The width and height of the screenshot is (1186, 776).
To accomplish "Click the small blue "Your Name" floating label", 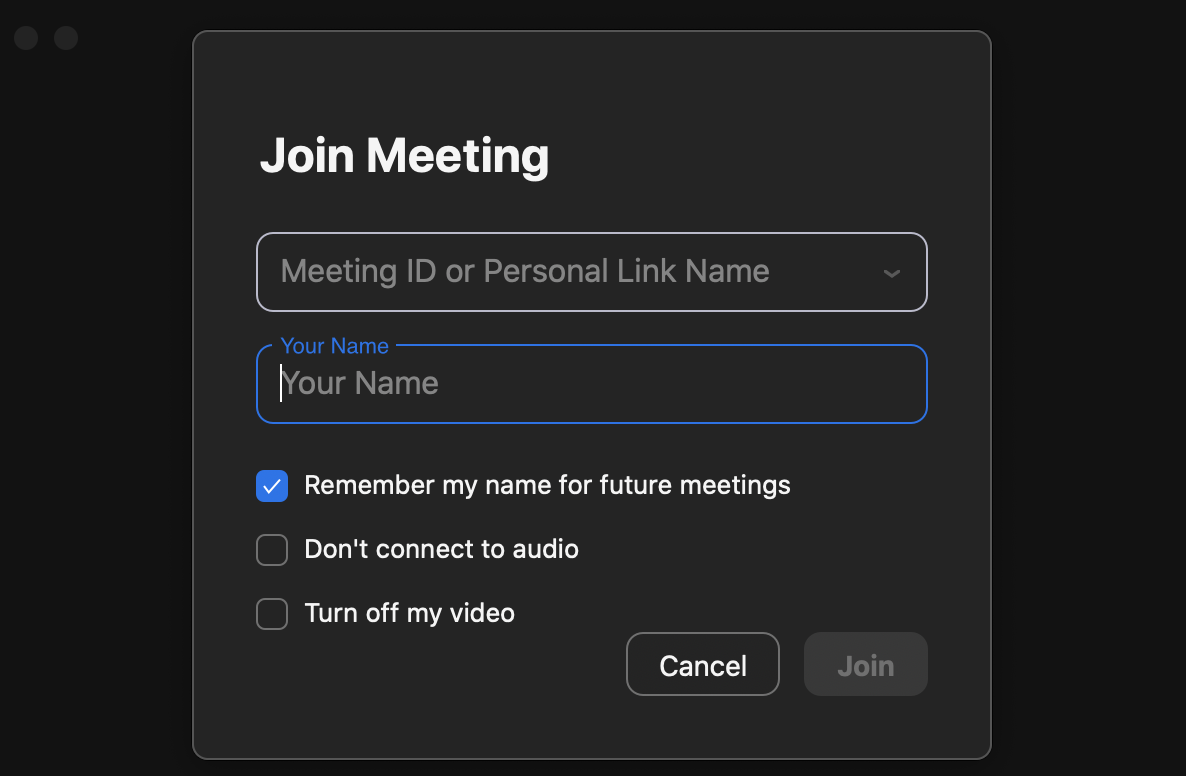I will tap(334, 346).
